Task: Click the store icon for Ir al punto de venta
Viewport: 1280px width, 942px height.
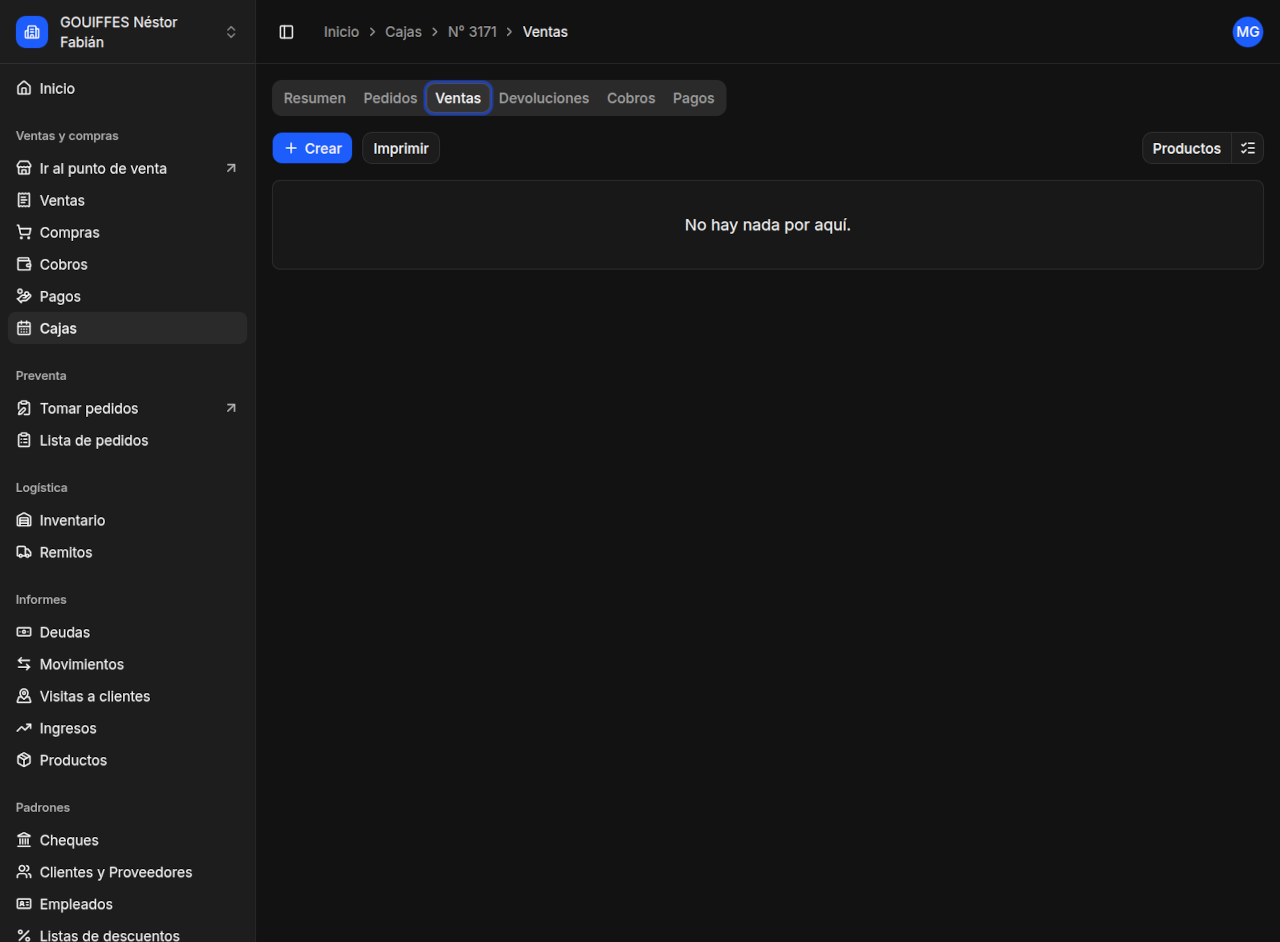Action: [24, 168]
